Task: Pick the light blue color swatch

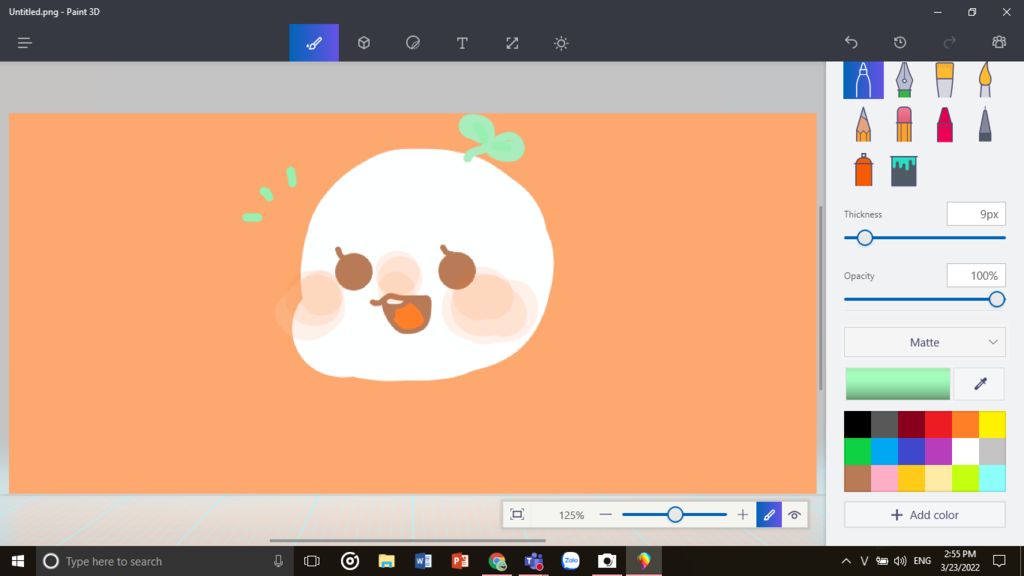Action: click(x=884, y=451)
